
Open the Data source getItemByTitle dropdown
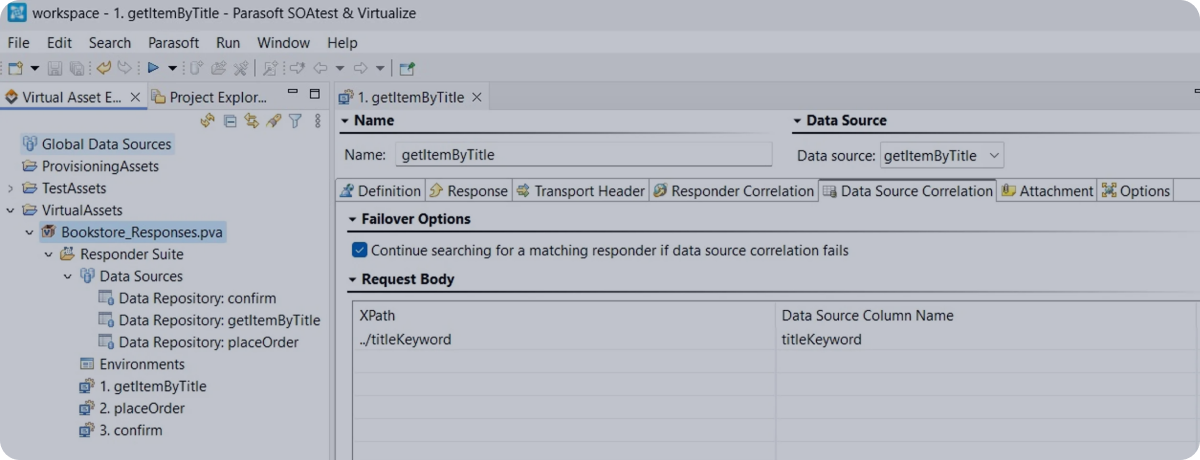pyautogui.click(x=992, y=155)
